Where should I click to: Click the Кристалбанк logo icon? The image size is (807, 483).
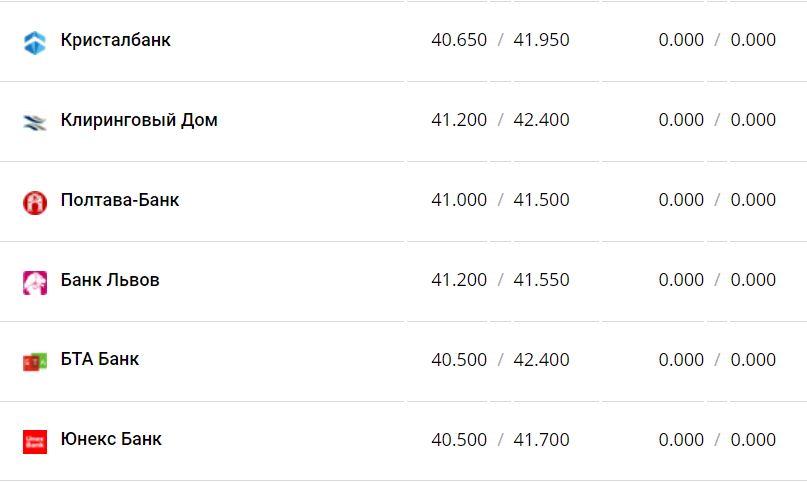pyautogui.click(x=35, y=42)
